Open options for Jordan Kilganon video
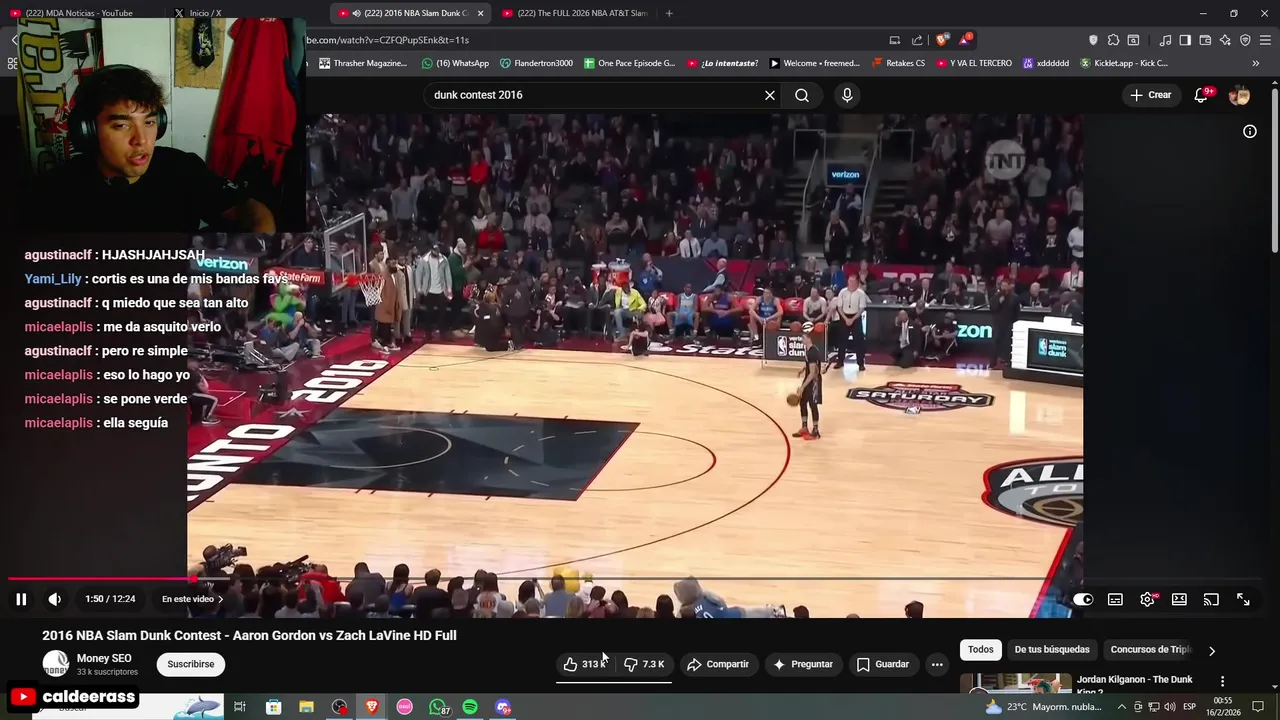Viewport: 1280px width, 720px height. pyautogui.click(x=1222, y=681)
